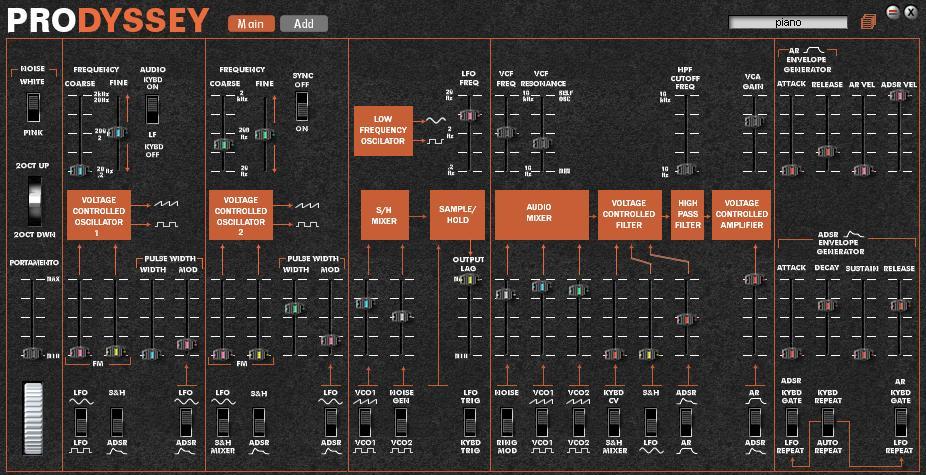This screenshot has width=926, height=475.
Task: Toggle the filter S&H/LFO modulation switch
Action: (650, 422)
